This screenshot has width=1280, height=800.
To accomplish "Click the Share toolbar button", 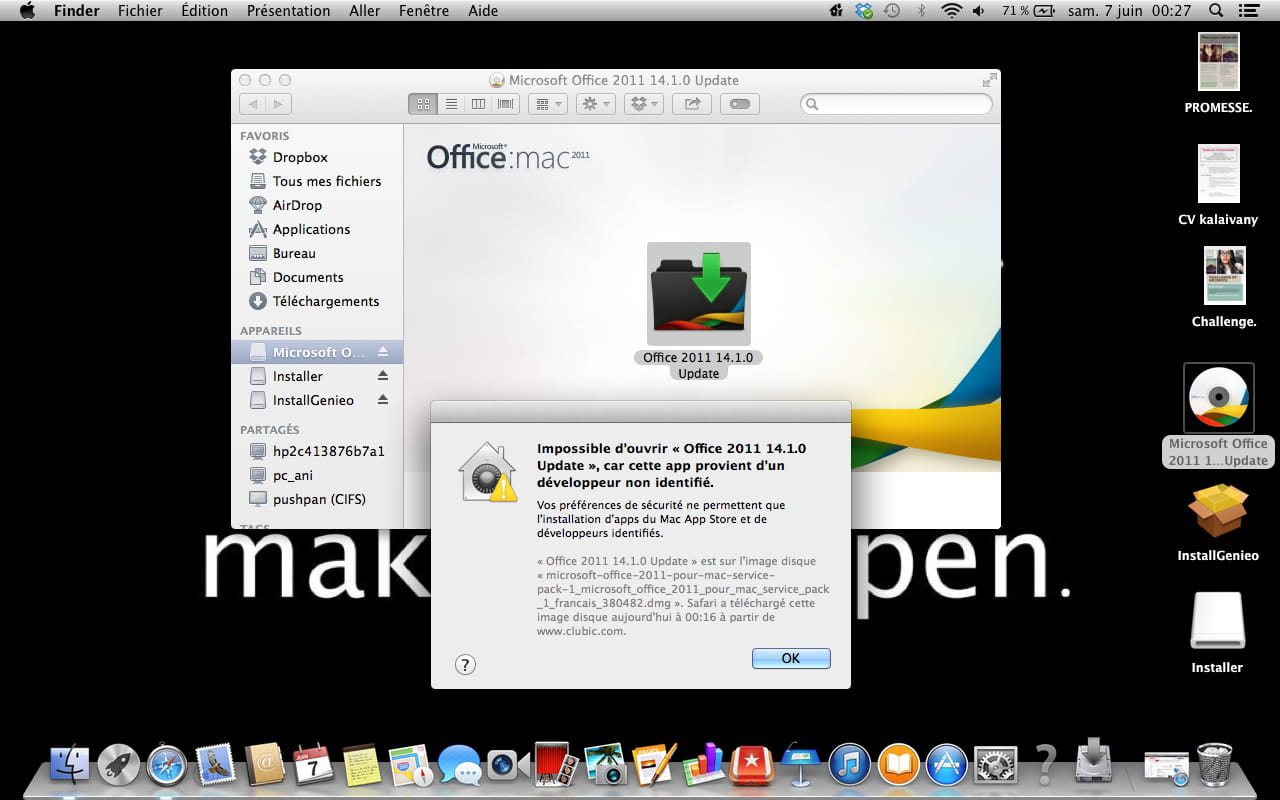I will (x=691, y=103).
